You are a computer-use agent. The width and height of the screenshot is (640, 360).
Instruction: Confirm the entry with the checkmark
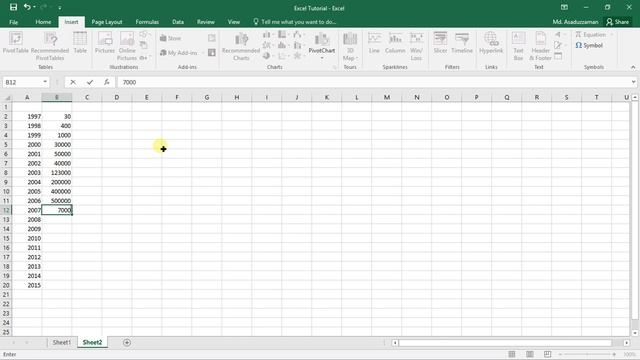tap(90, 82)
